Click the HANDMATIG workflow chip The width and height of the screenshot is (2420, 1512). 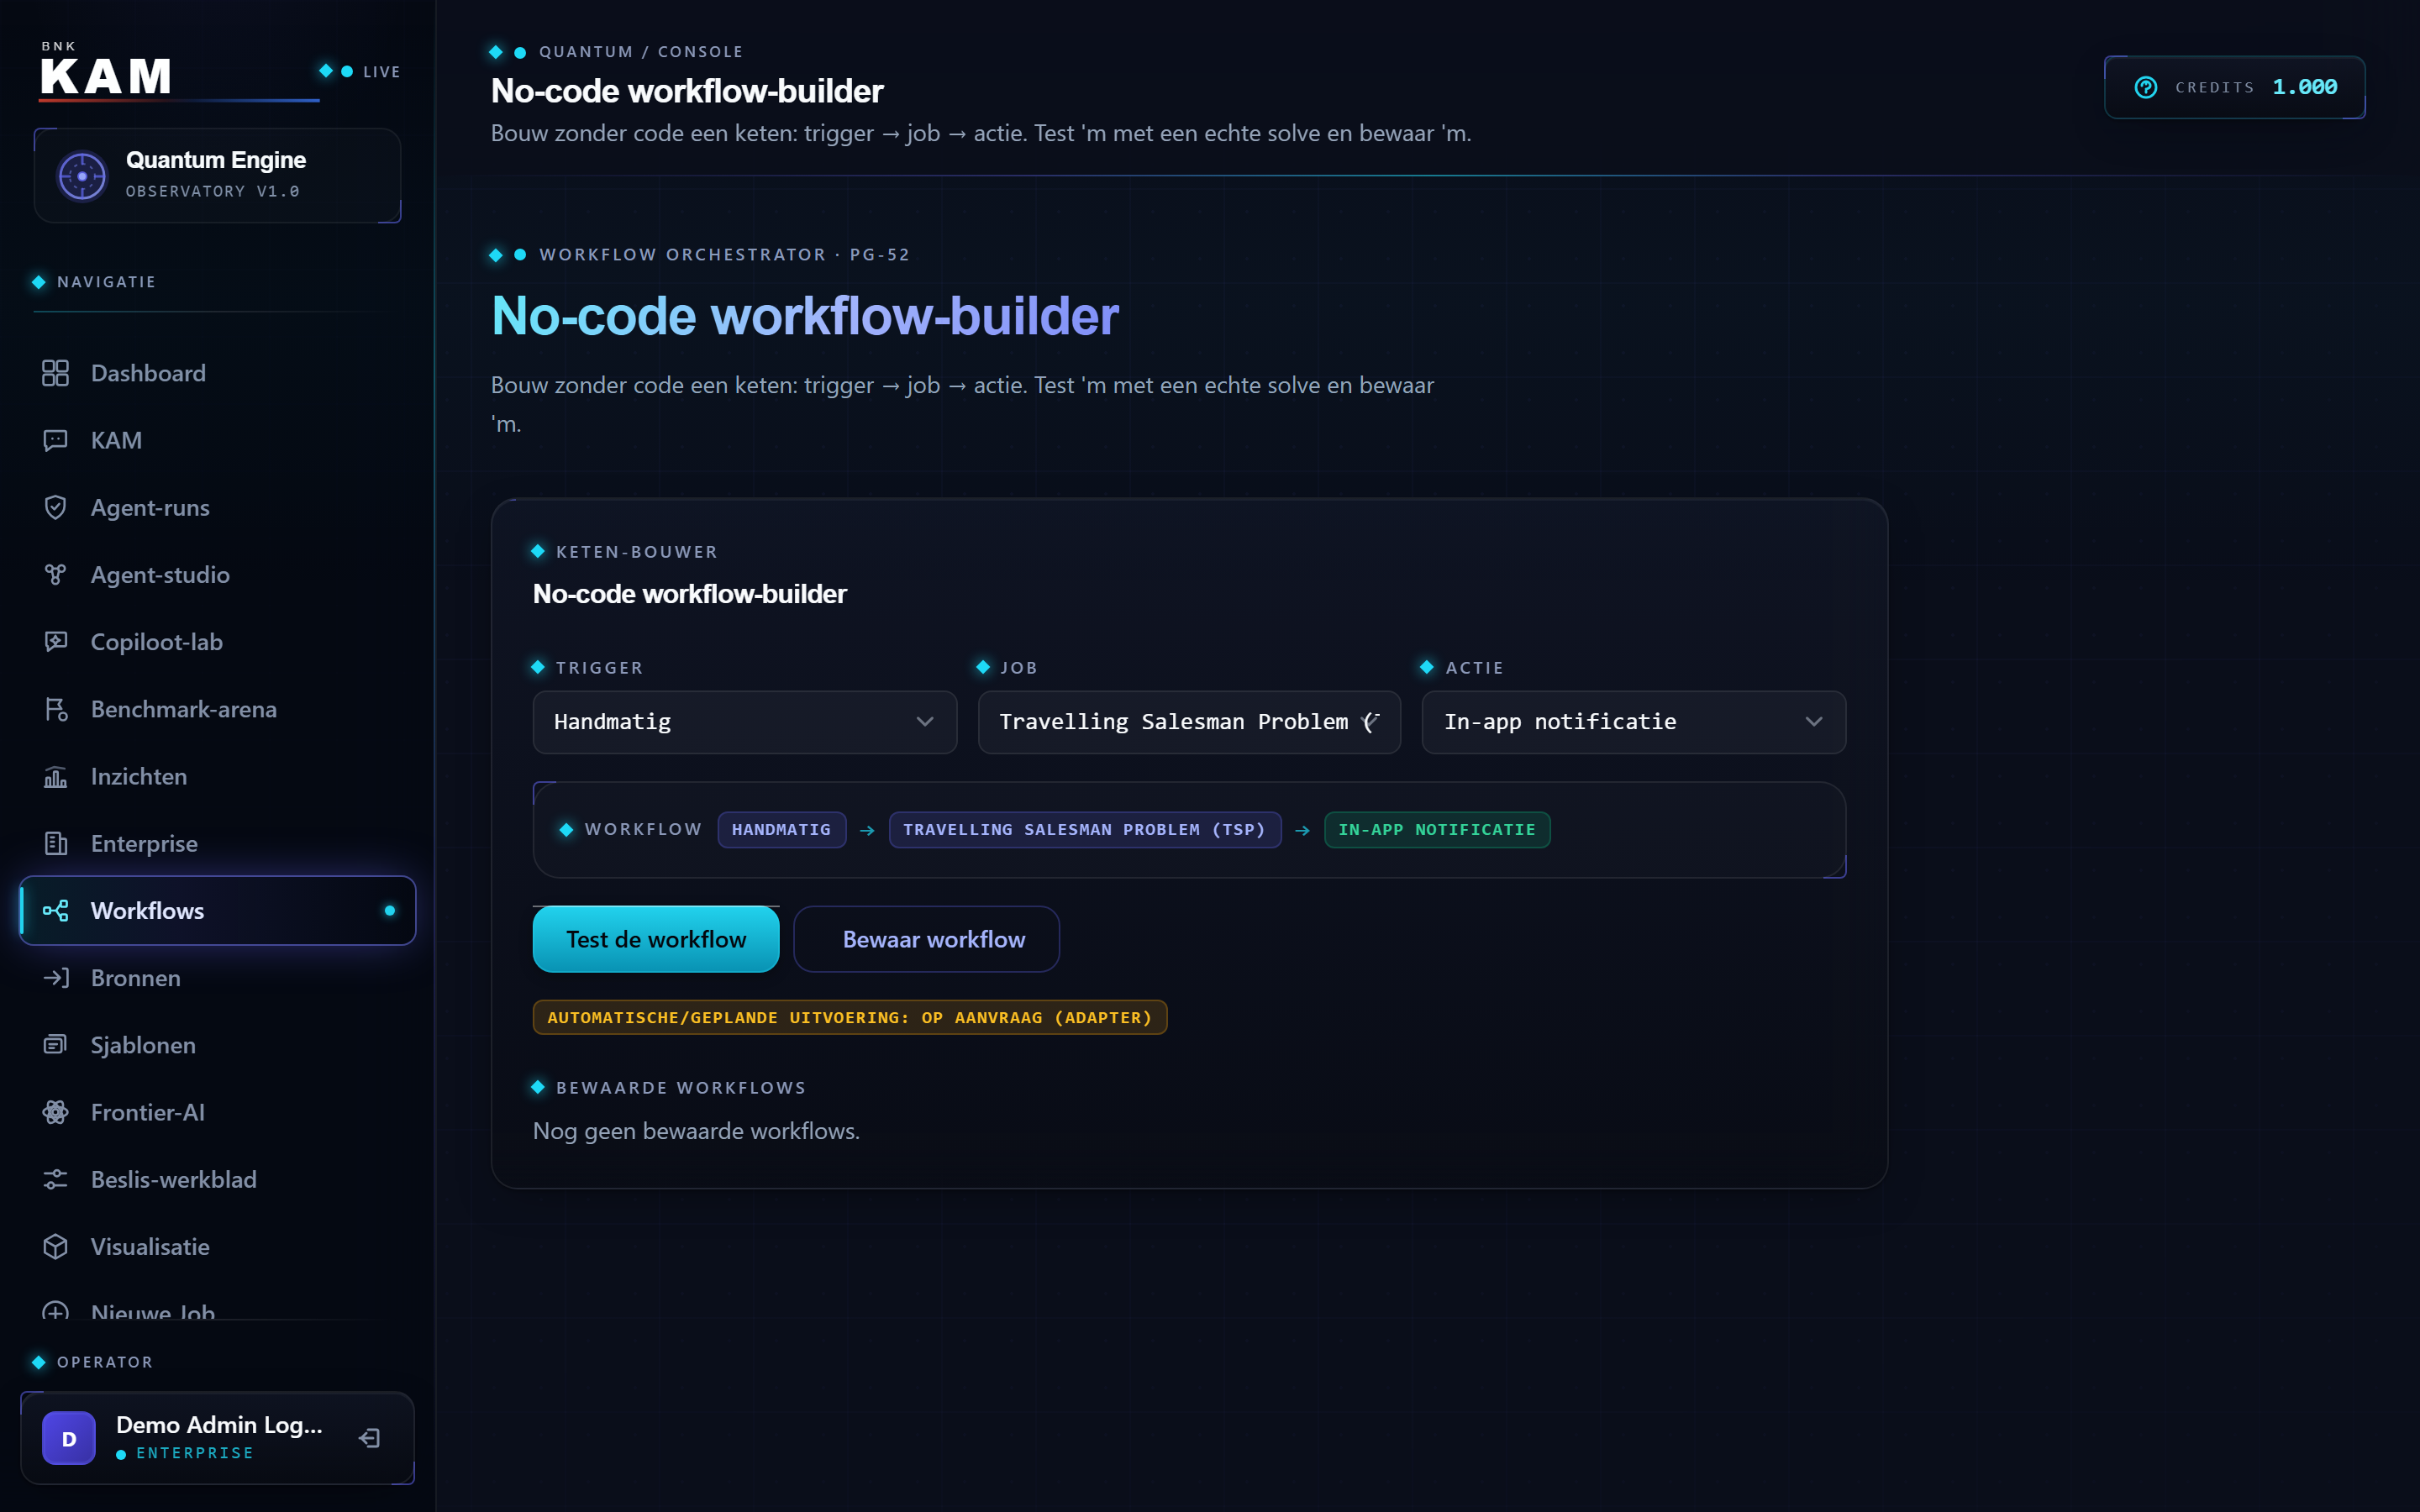[781, 830]
